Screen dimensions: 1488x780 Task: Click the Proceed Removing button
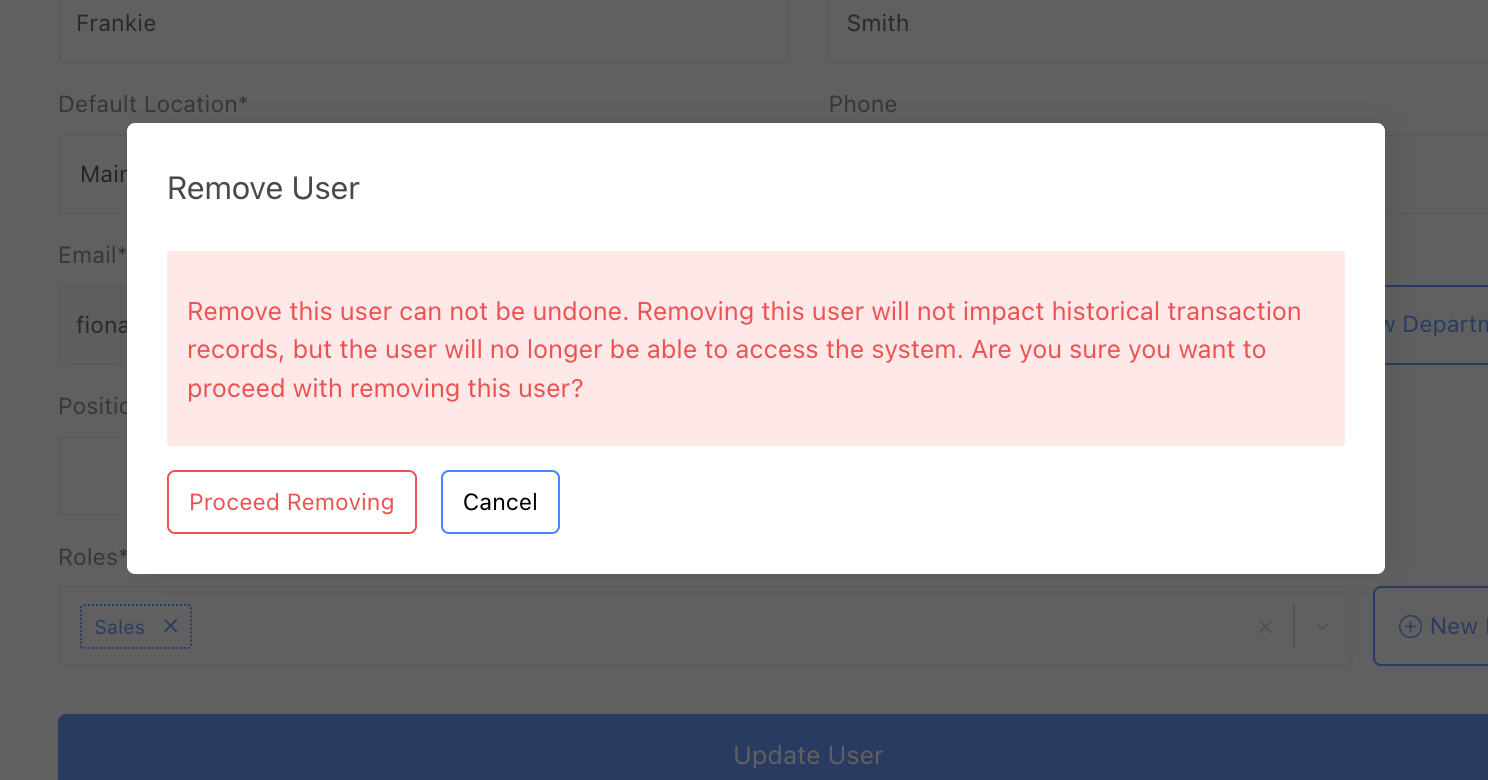[x=291, y=502]
